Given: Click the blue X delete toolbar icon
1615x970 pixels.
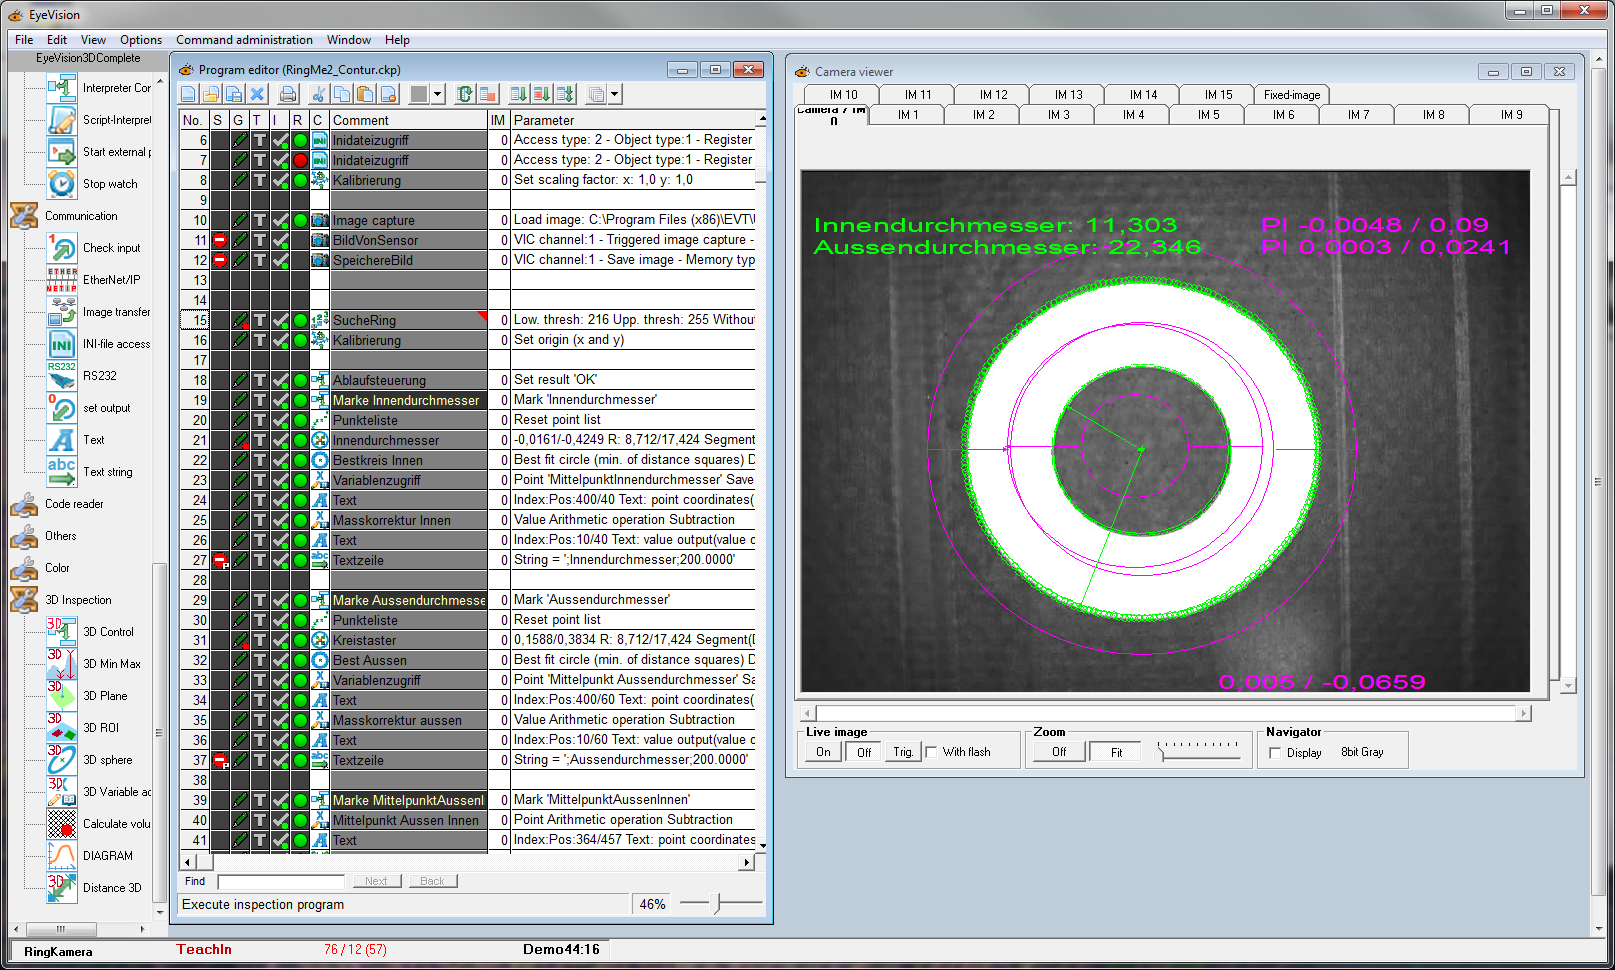Looking at the screenshot, I should click(257, 94).
